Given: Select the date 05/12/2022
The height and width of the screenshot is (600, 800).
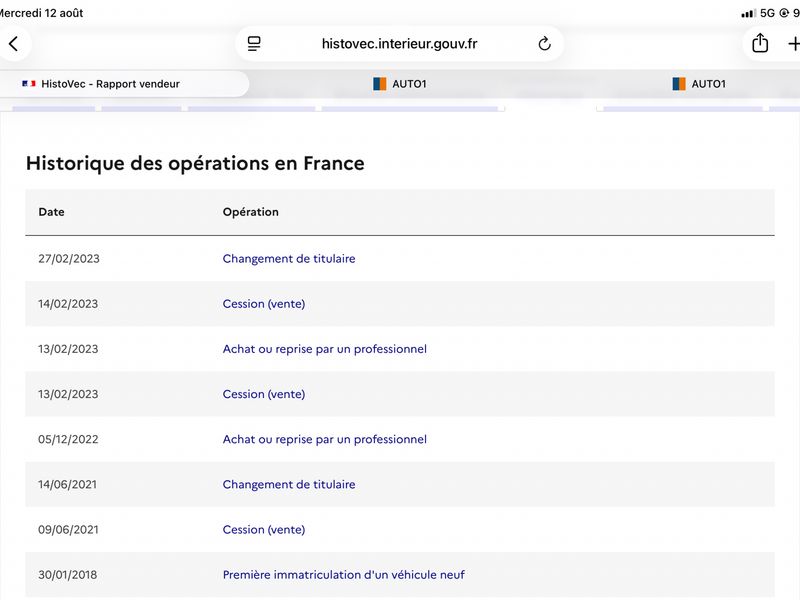Looking at the screenshot, I should (x=68, y=439).
